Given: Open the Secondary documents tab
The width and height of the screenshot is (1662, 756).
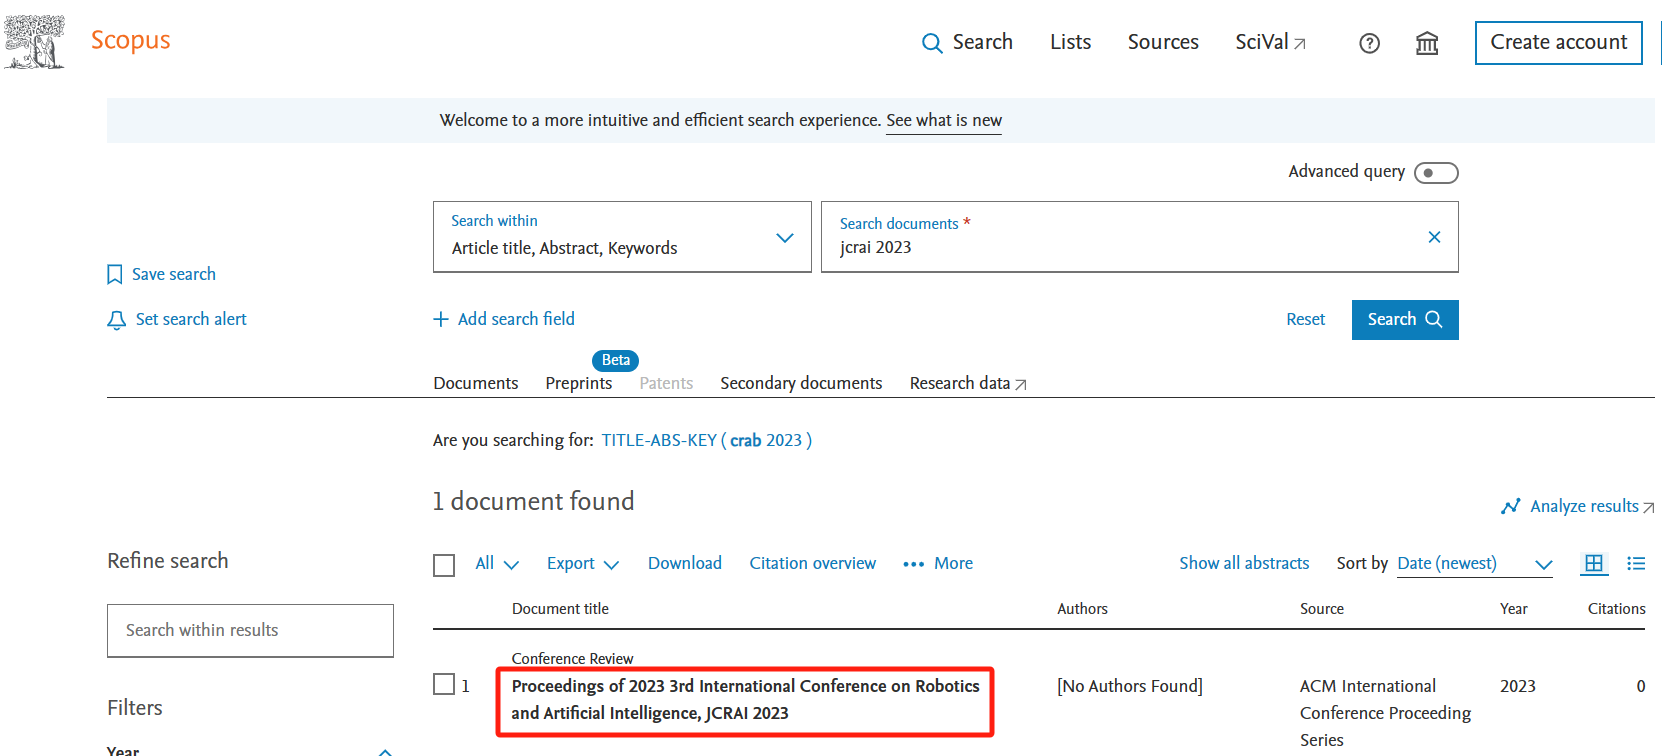Looking at the screenshot, I should (x=801, y=383).
